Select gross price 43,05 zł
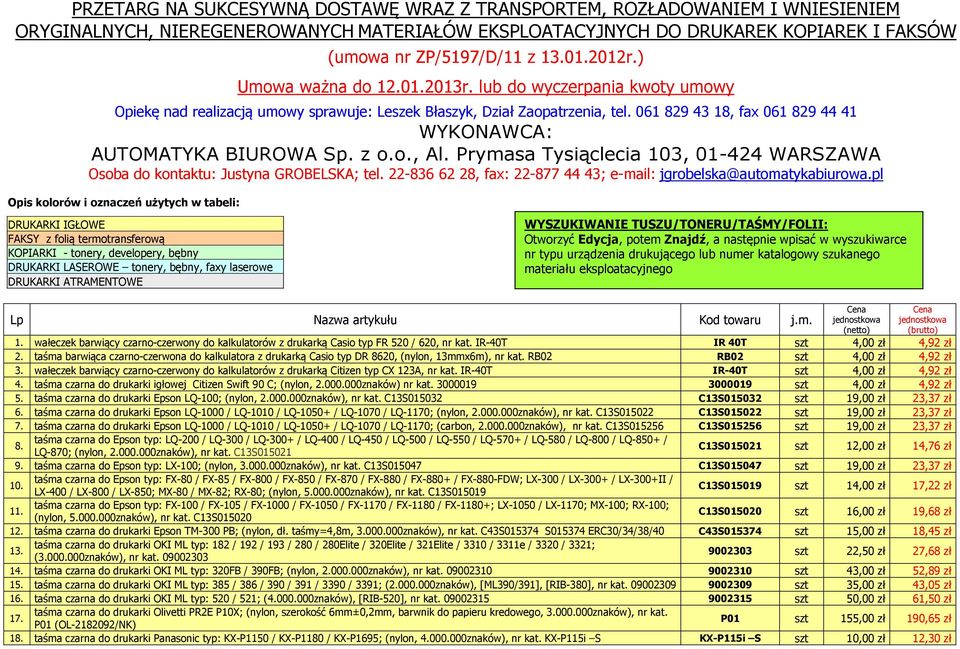The height and width of the screenshot is (649, 960). pos(922,585)
